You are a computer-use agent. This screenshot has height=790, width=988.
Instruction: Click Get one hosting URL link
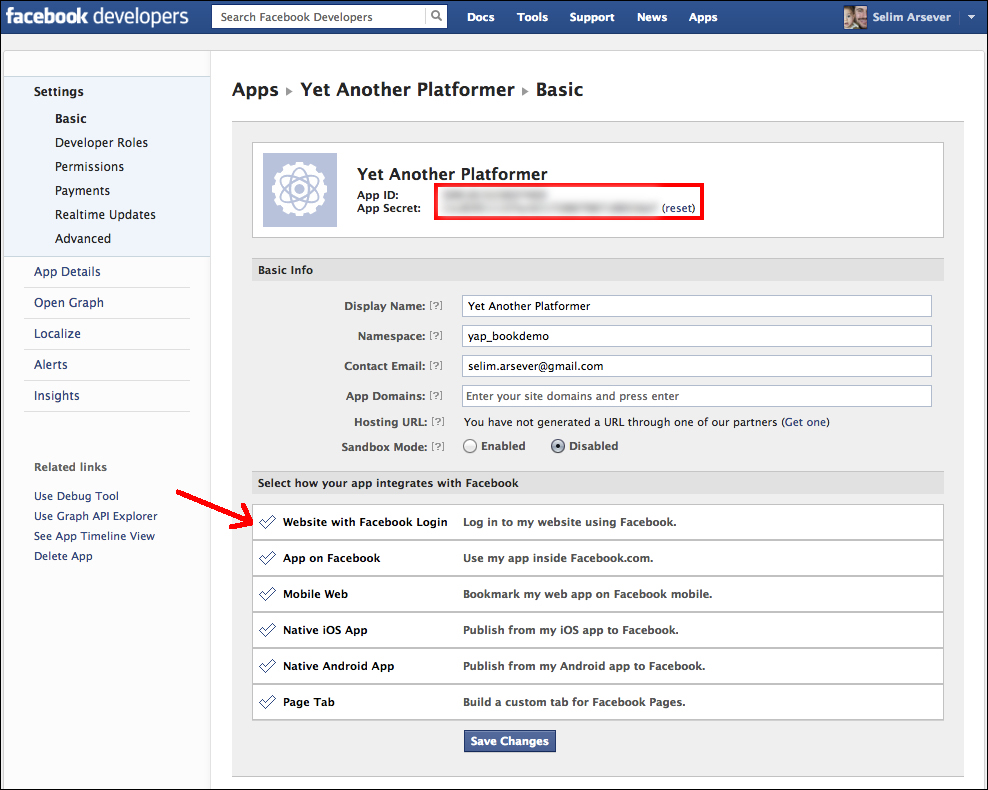(805, 422)
